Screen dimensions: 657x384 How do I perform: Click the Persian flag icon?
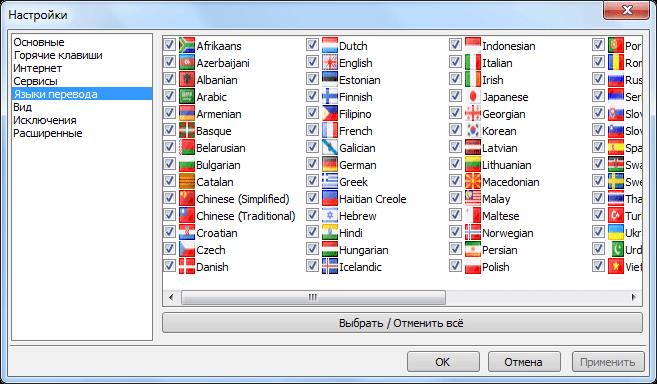pyautogui.click(x=473, y=249)
